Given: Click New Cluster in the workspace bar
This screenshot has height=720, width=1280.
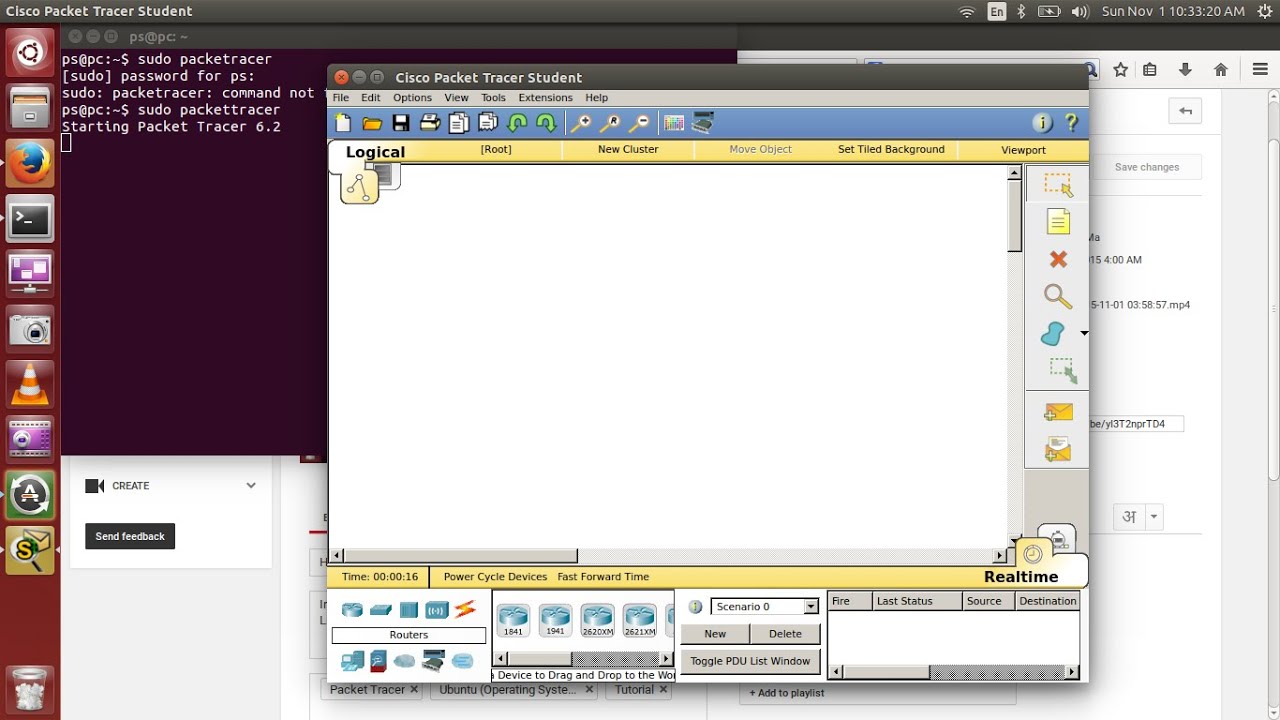Looking at the screenshot, I should (x=628, y=149).
